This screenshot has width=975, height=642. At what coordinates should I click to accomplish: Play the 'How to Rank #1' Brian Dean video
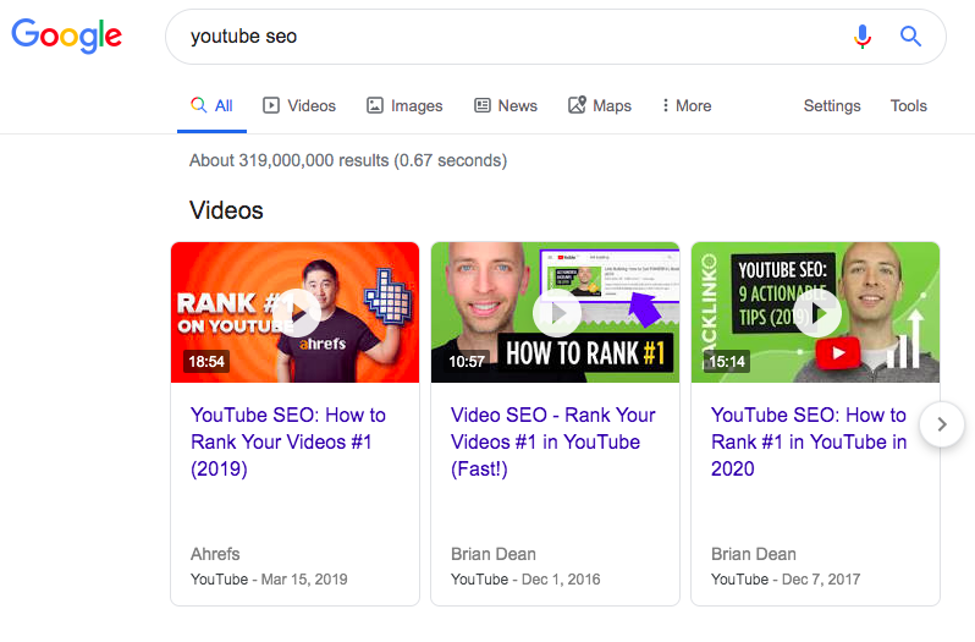point(555,312)
